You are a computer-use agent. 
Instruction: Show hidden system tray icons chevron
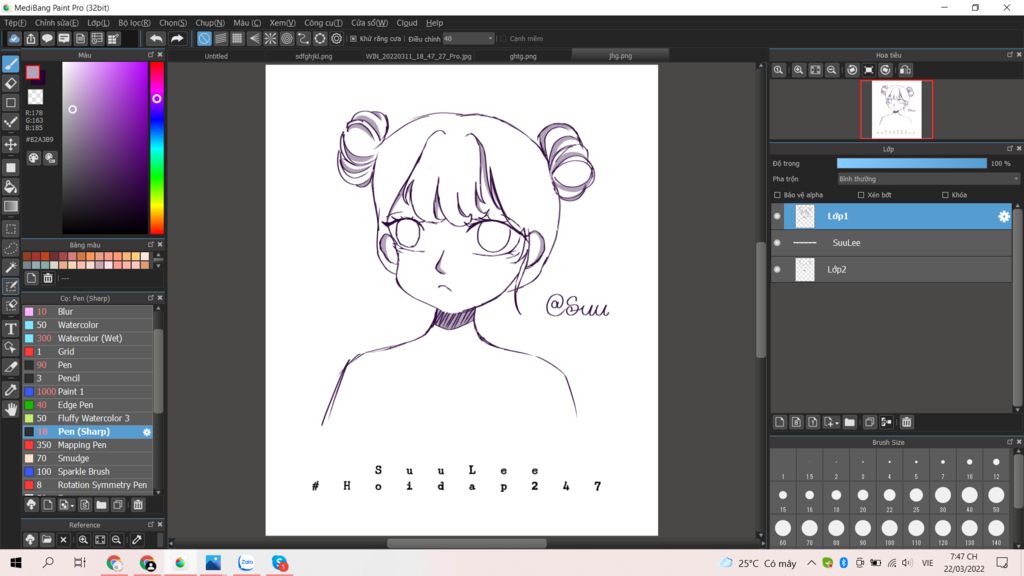coord(811,562)
